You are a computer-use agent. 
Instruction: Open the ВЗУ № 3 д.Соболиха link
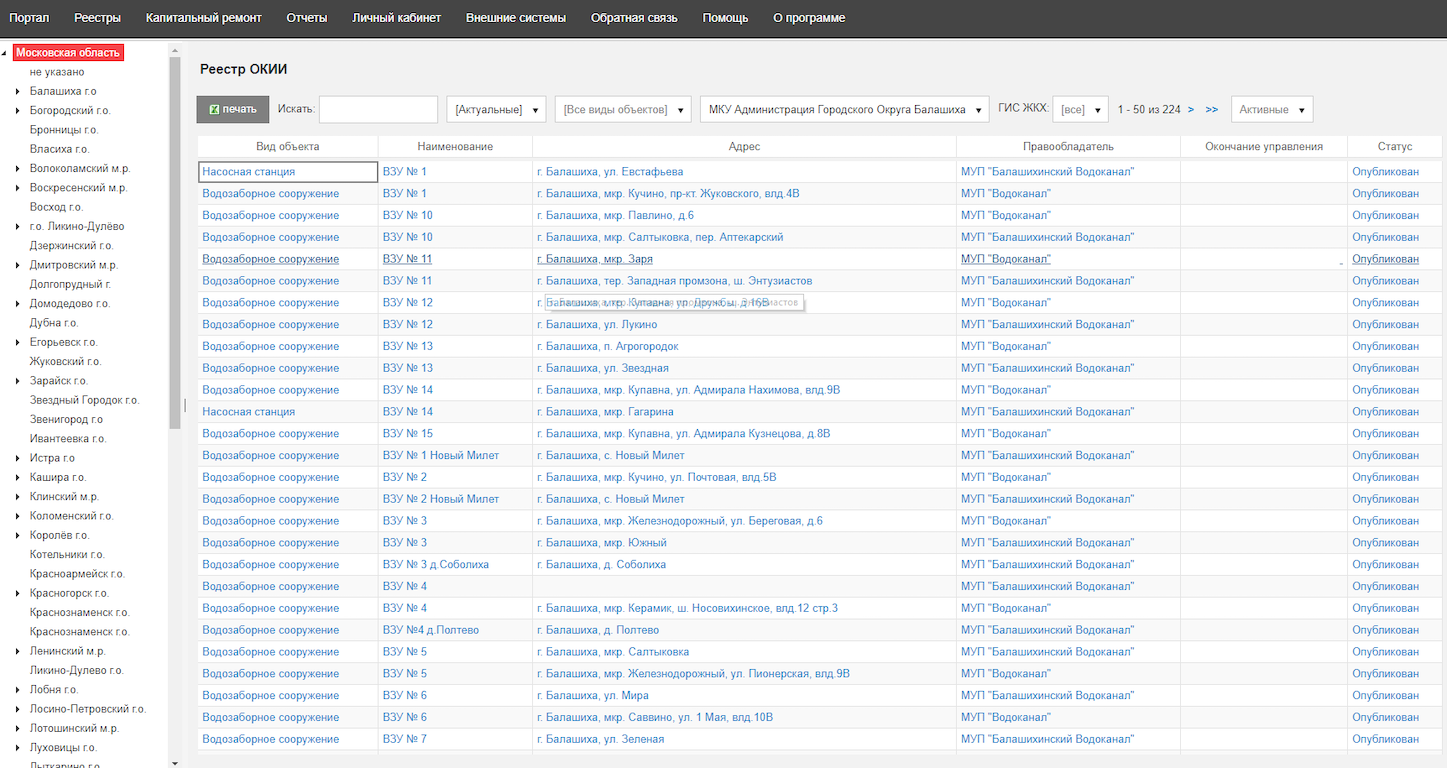point(435,565)
